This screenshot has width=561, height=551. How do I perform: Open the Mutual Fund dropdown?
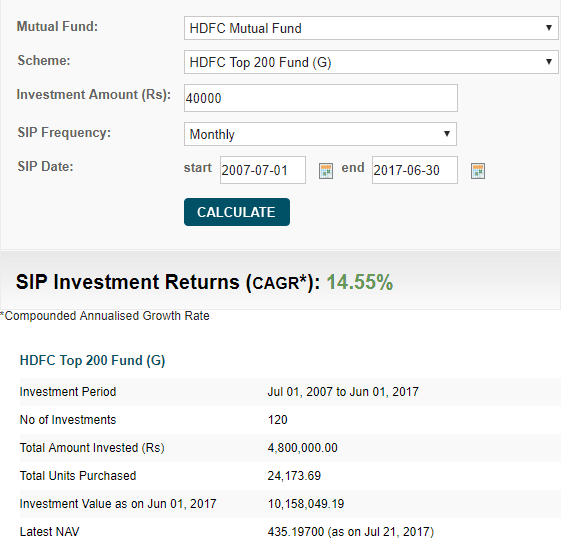(x=371, y=28)
